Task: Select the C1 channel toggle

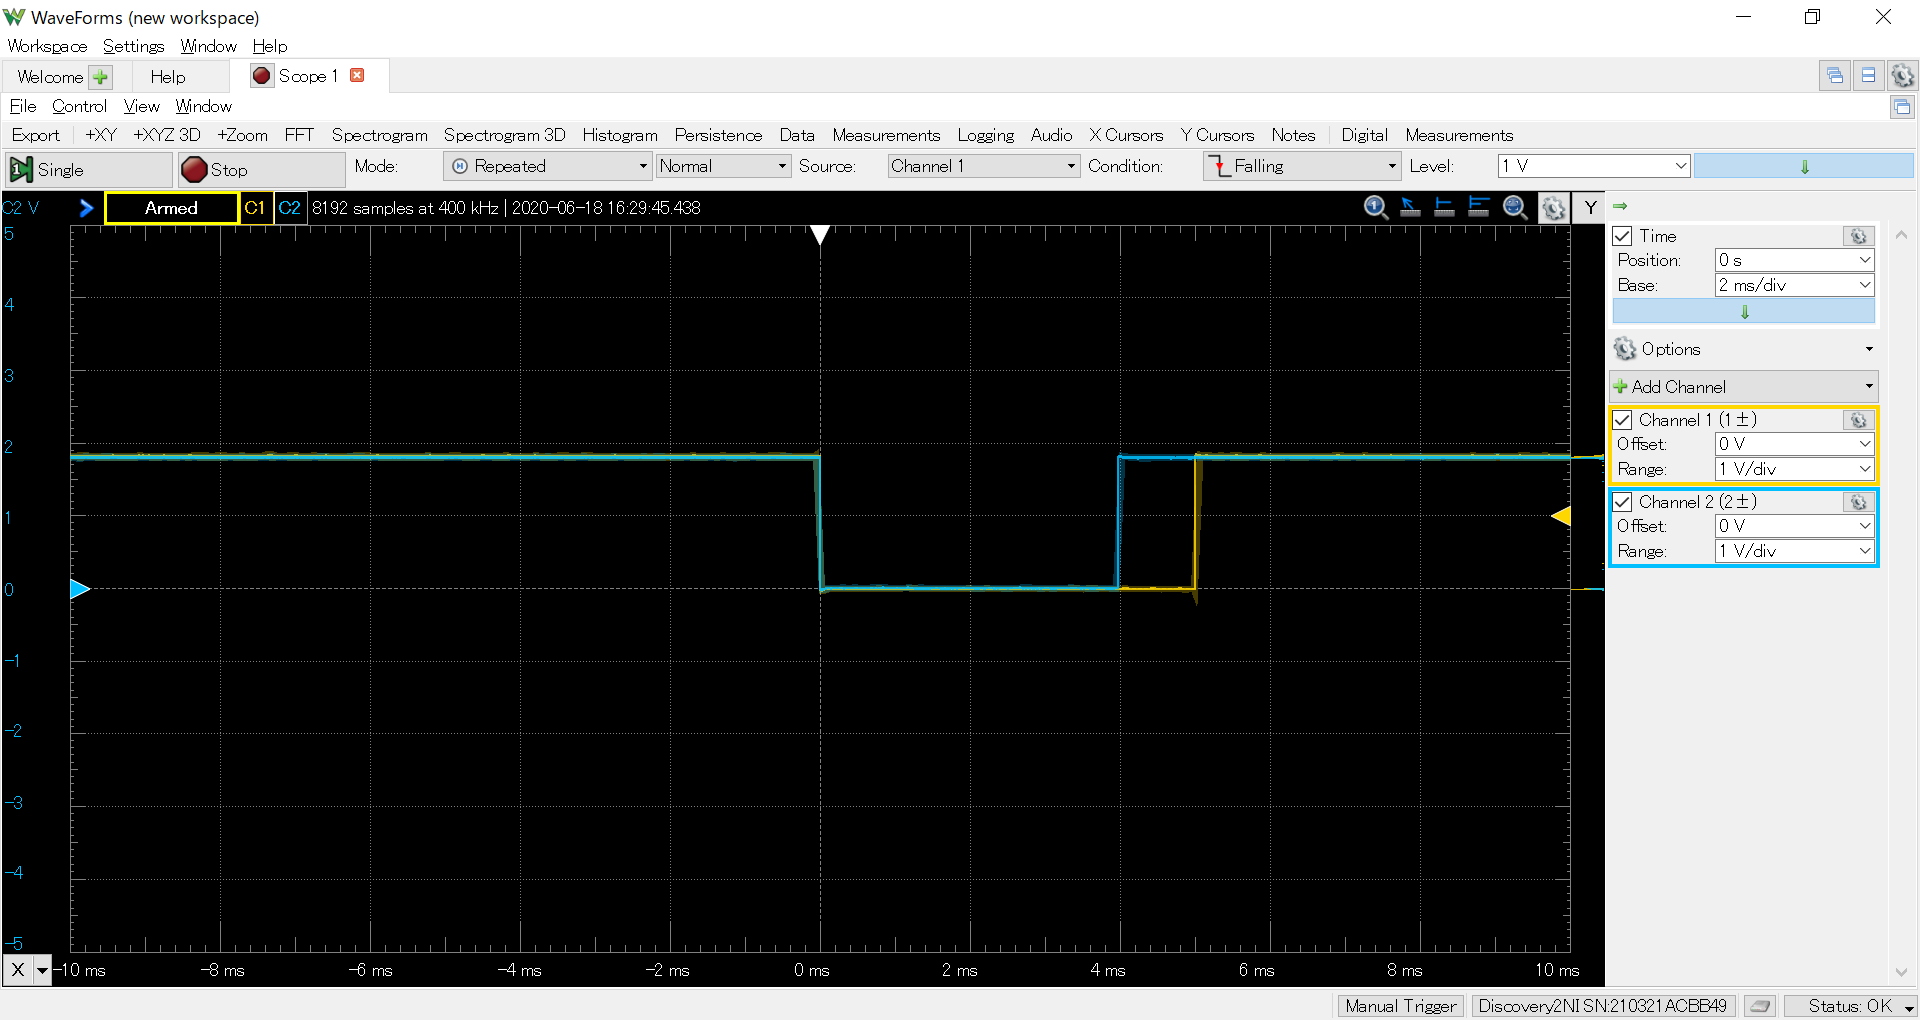Action: 255,208
